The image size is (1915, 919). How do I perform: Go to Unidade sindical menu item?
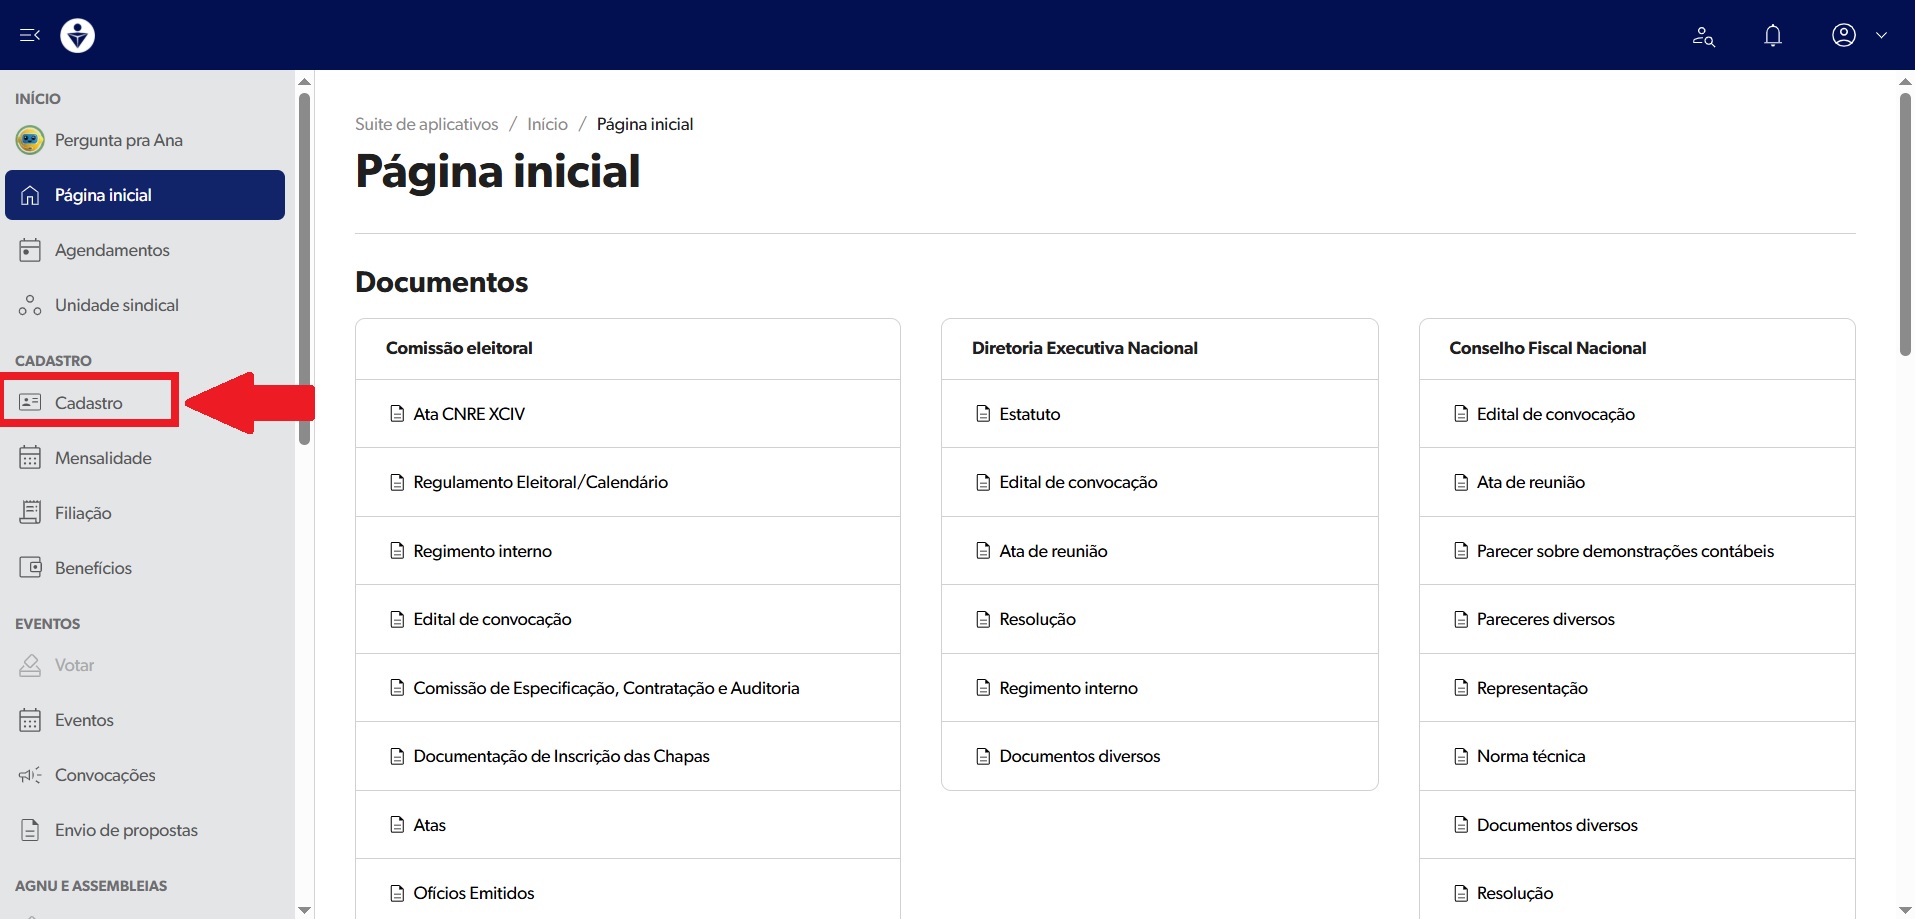pyautogui.click(x=116, y=305)
